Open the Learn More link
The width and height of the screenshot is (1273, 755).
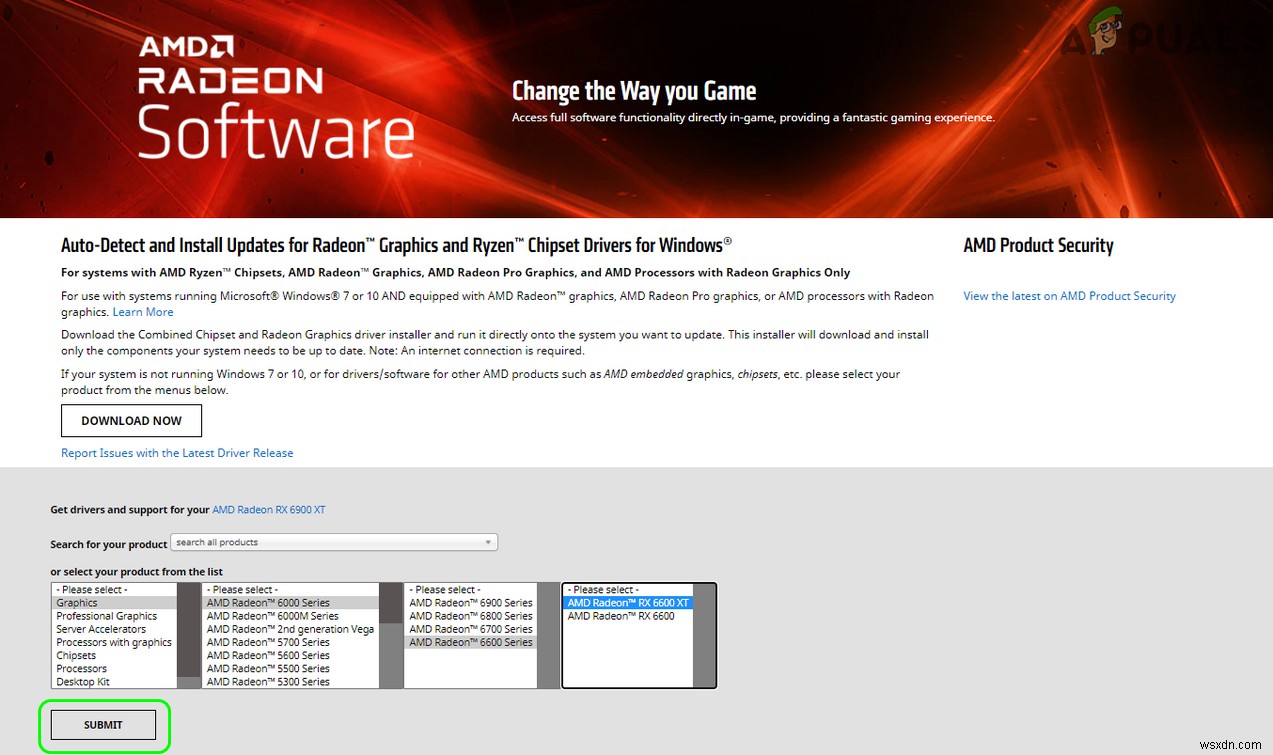142,311
